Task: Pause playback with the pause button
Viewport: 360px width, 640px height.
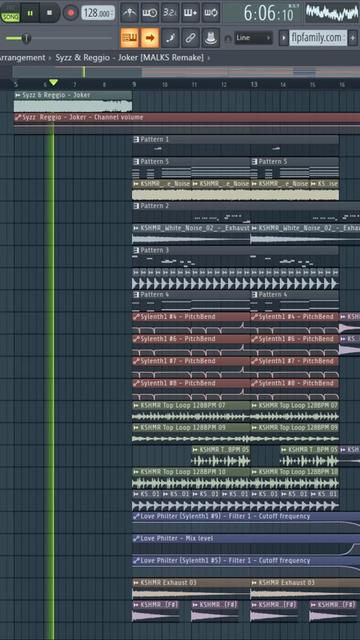Action: (x=30, y=13)
